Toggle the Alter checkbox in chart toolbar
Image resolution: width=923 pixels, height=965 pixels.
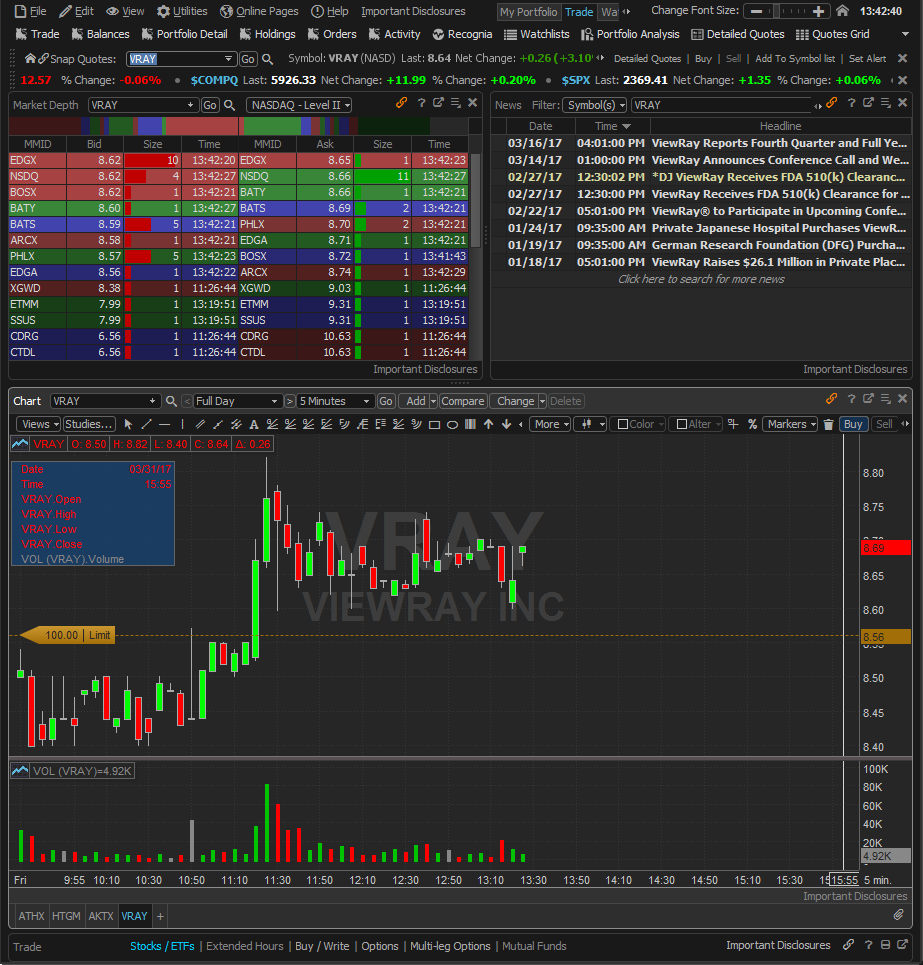tap(682, 424)
